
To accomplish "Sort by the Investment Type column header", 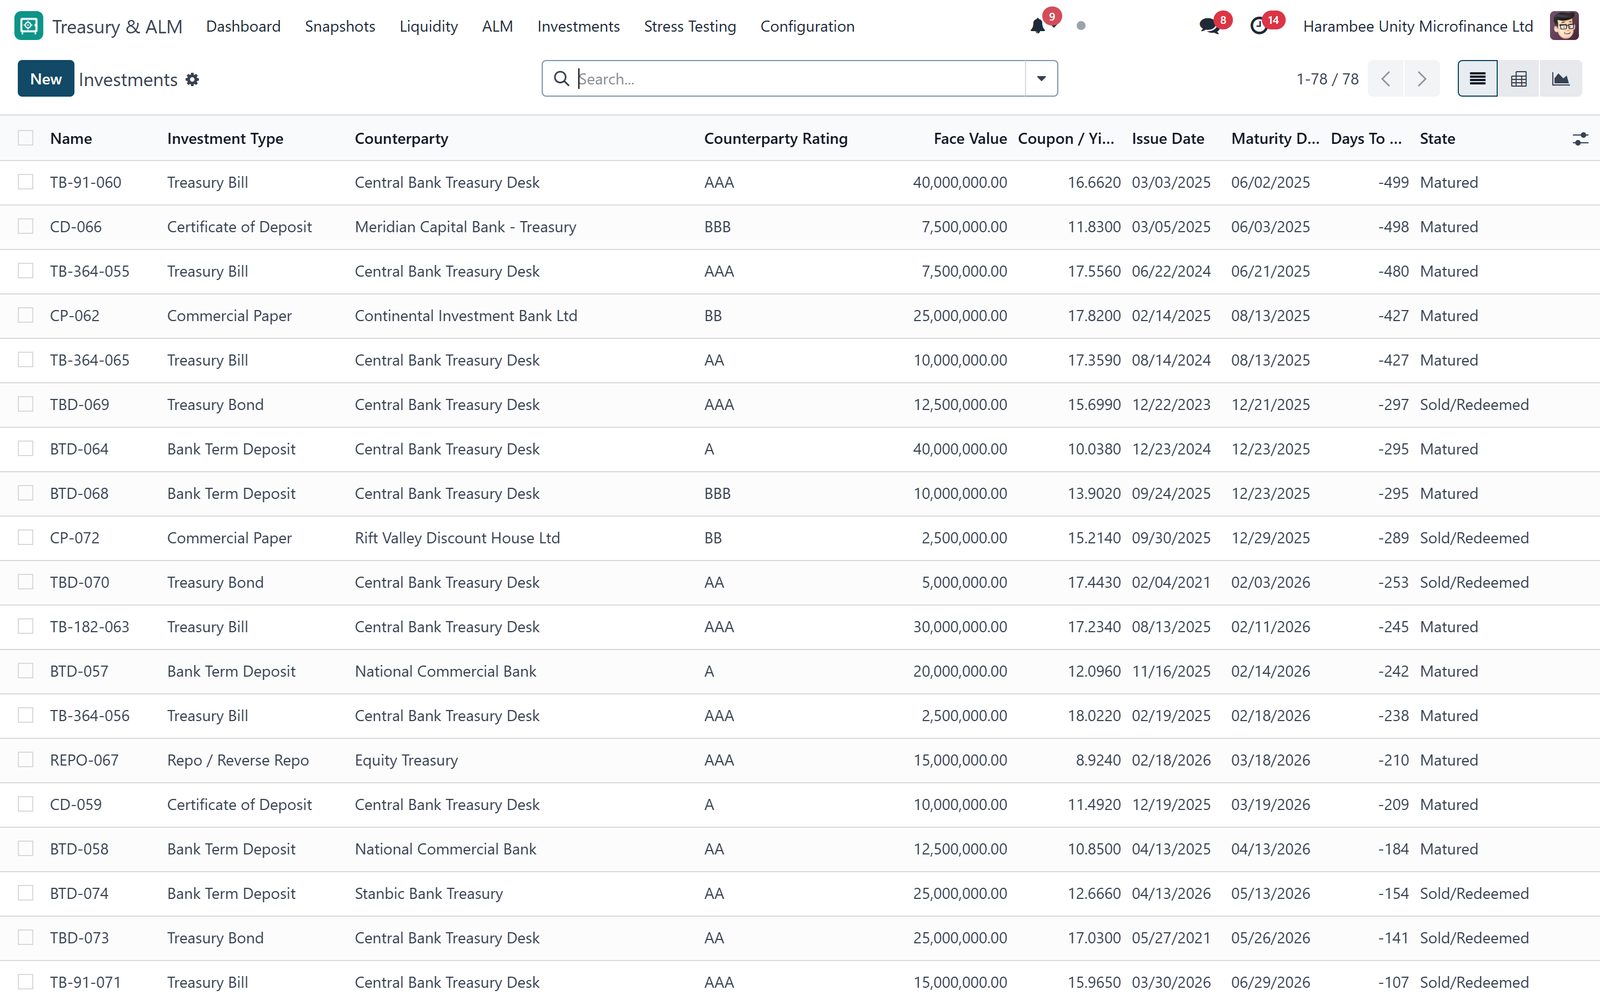I will point(225,139).
